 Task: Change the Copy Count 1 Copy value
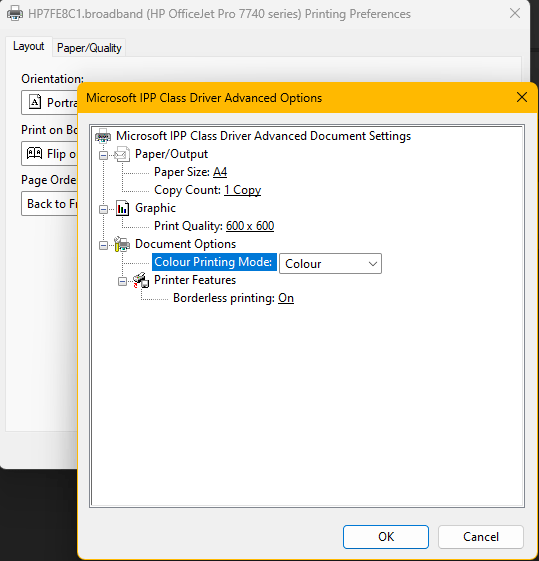[242, 190]
